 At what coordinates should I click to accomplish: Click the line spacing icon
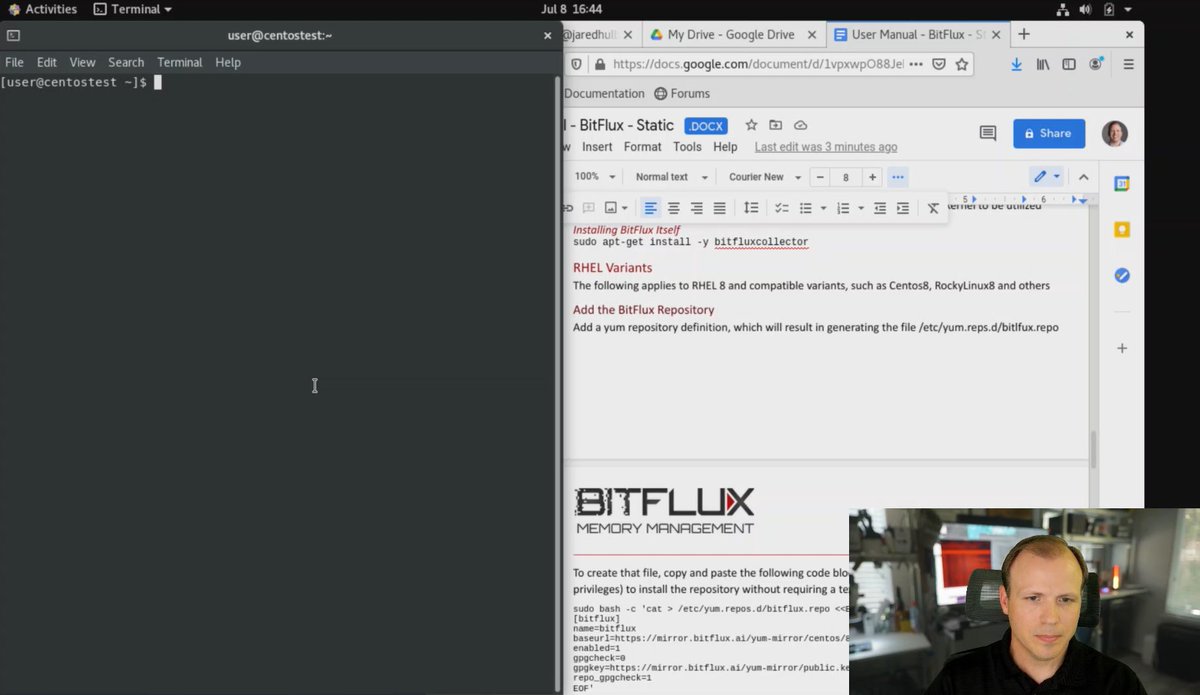751,207
